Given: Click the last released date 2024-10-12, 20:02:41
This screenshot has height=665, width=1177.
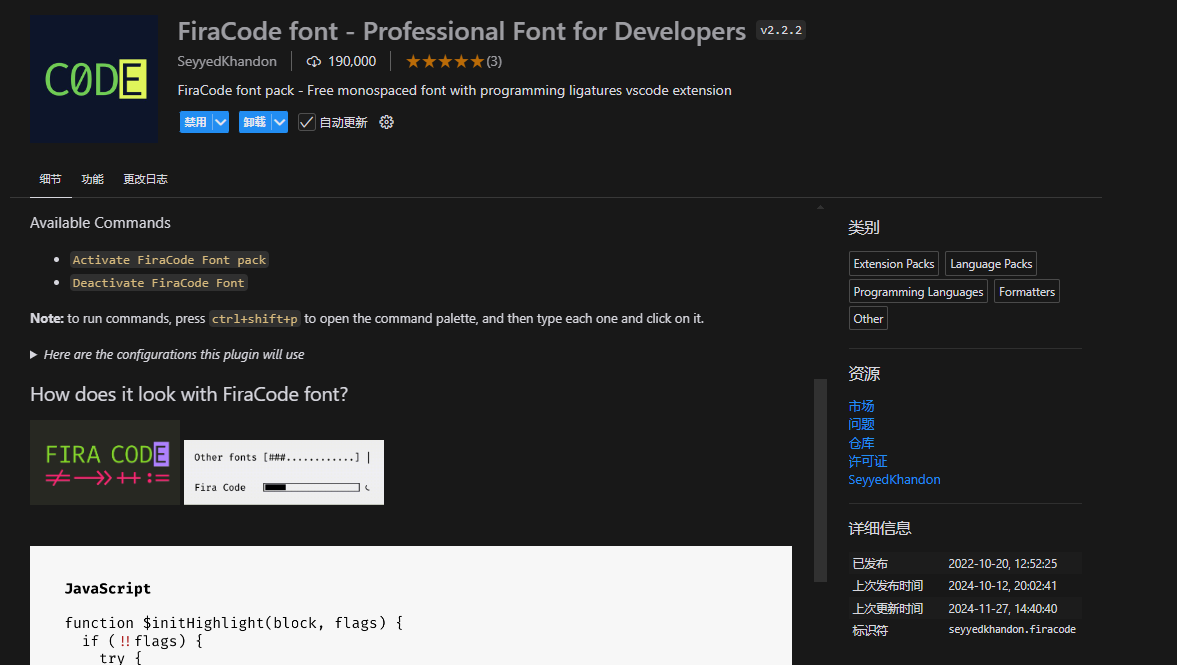Looking at the screenshot, I should [x=1003, y=585].
